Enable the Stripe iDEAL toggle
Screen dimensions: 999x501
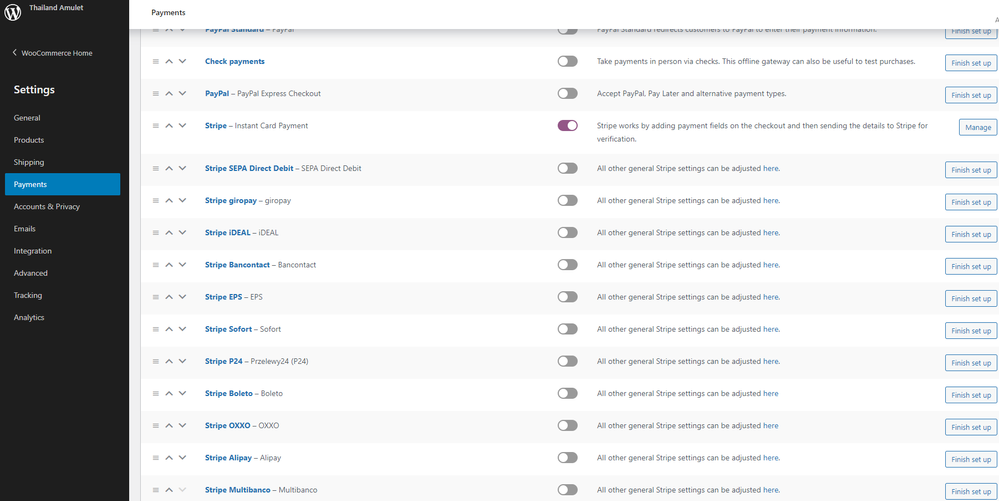pos(567,233)
